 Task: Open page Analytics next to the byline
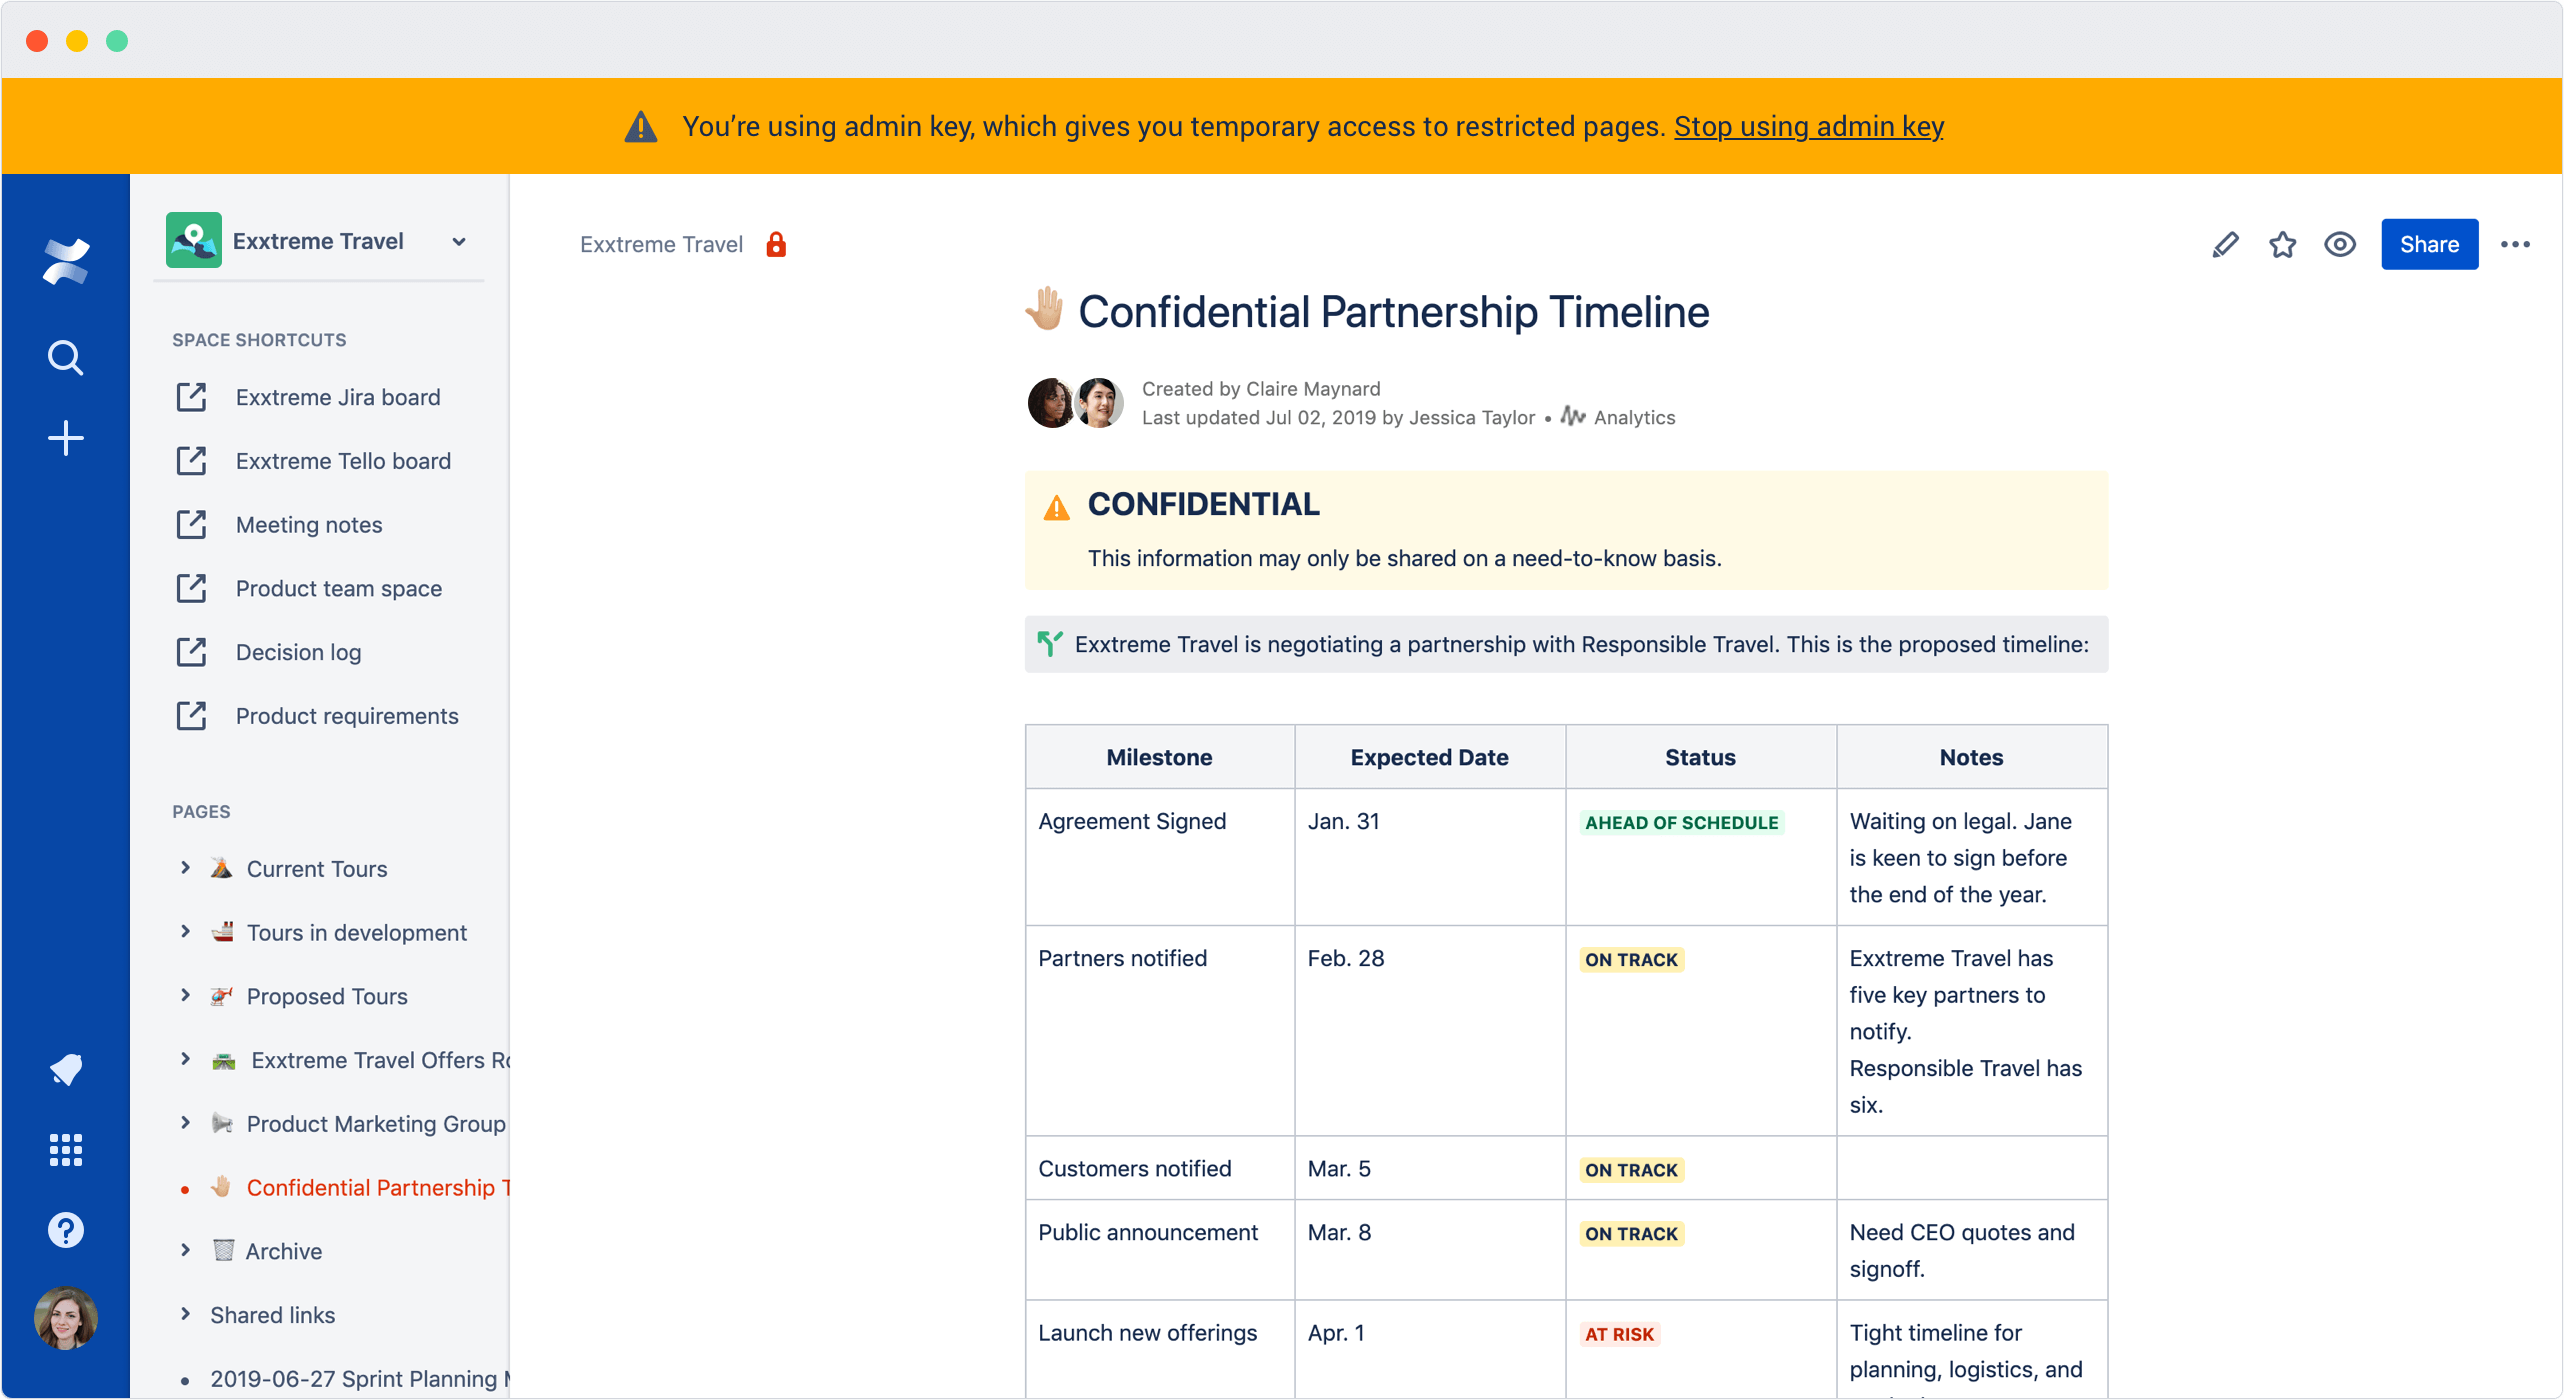[1633, 417]
